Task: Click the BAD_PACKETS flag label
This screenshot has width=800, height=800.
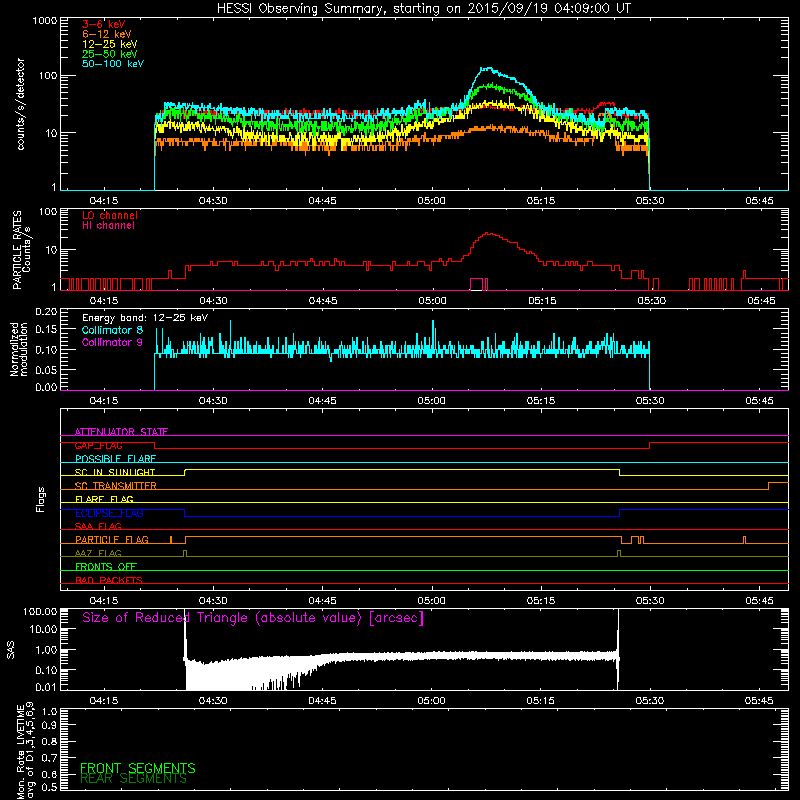Action: pos(109,580)
